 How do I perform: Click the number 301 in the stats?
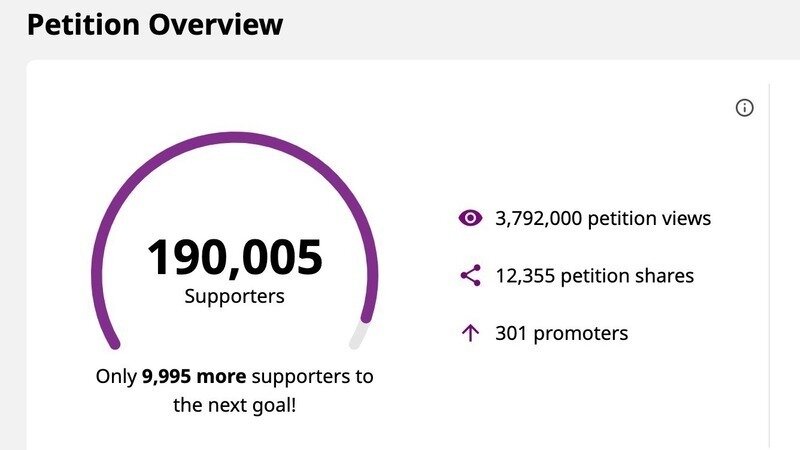[510, 333]
